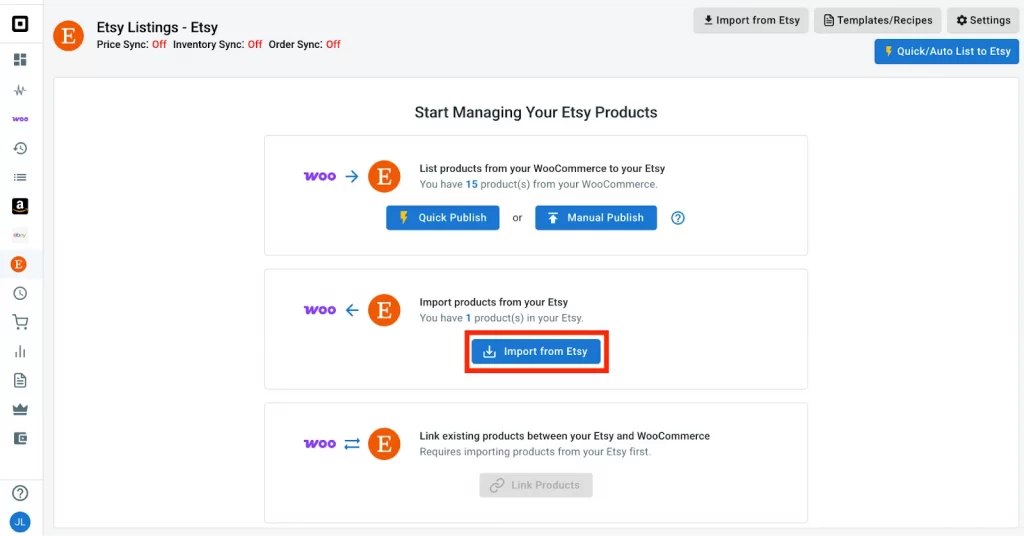Open the app logo at sidebar top

tap(20, 24)
